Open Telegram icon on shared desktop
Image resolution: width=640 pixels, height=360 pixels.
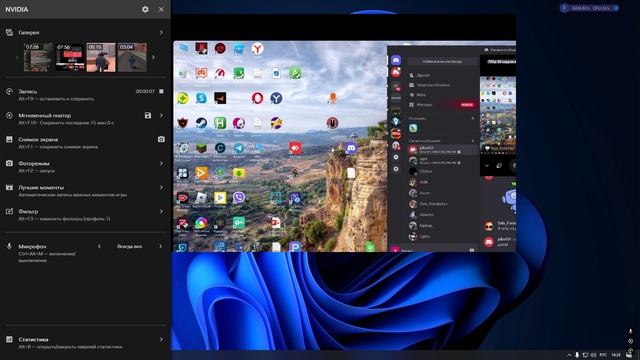pos(239,148)
